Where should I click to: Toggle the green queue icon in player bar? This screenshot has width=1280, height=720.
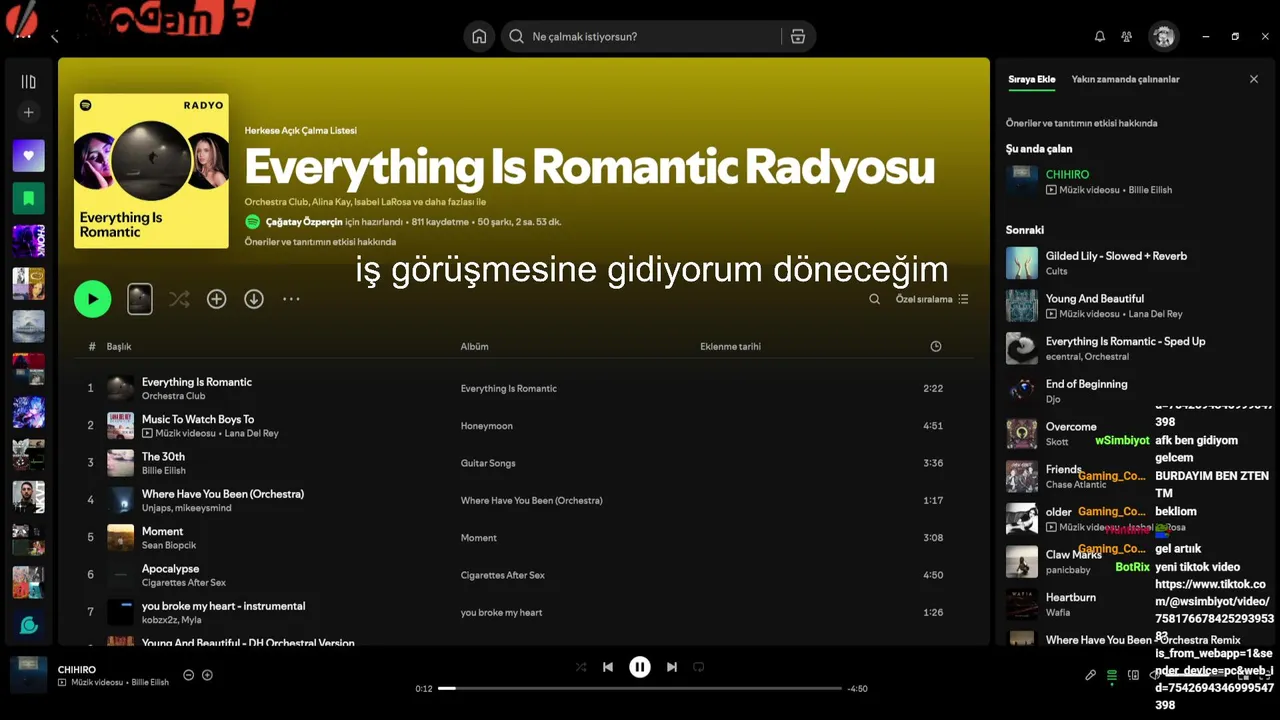[x=1112, y=676]
